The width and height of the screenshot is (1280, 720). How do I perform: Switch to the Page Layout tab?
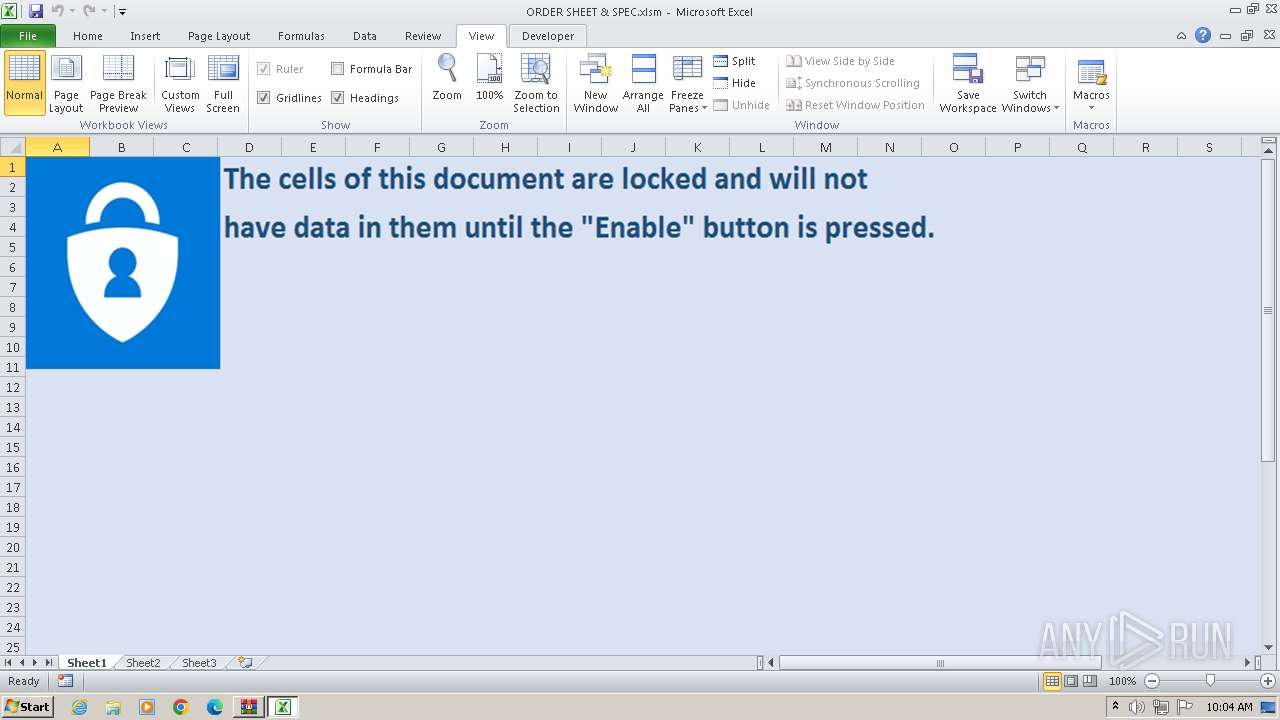point(219,36)
